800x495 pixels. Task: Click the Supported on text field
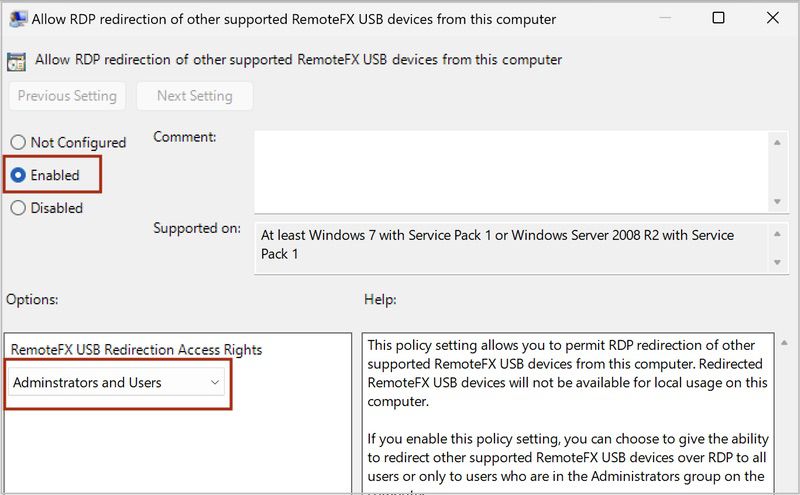pos(511,248)
